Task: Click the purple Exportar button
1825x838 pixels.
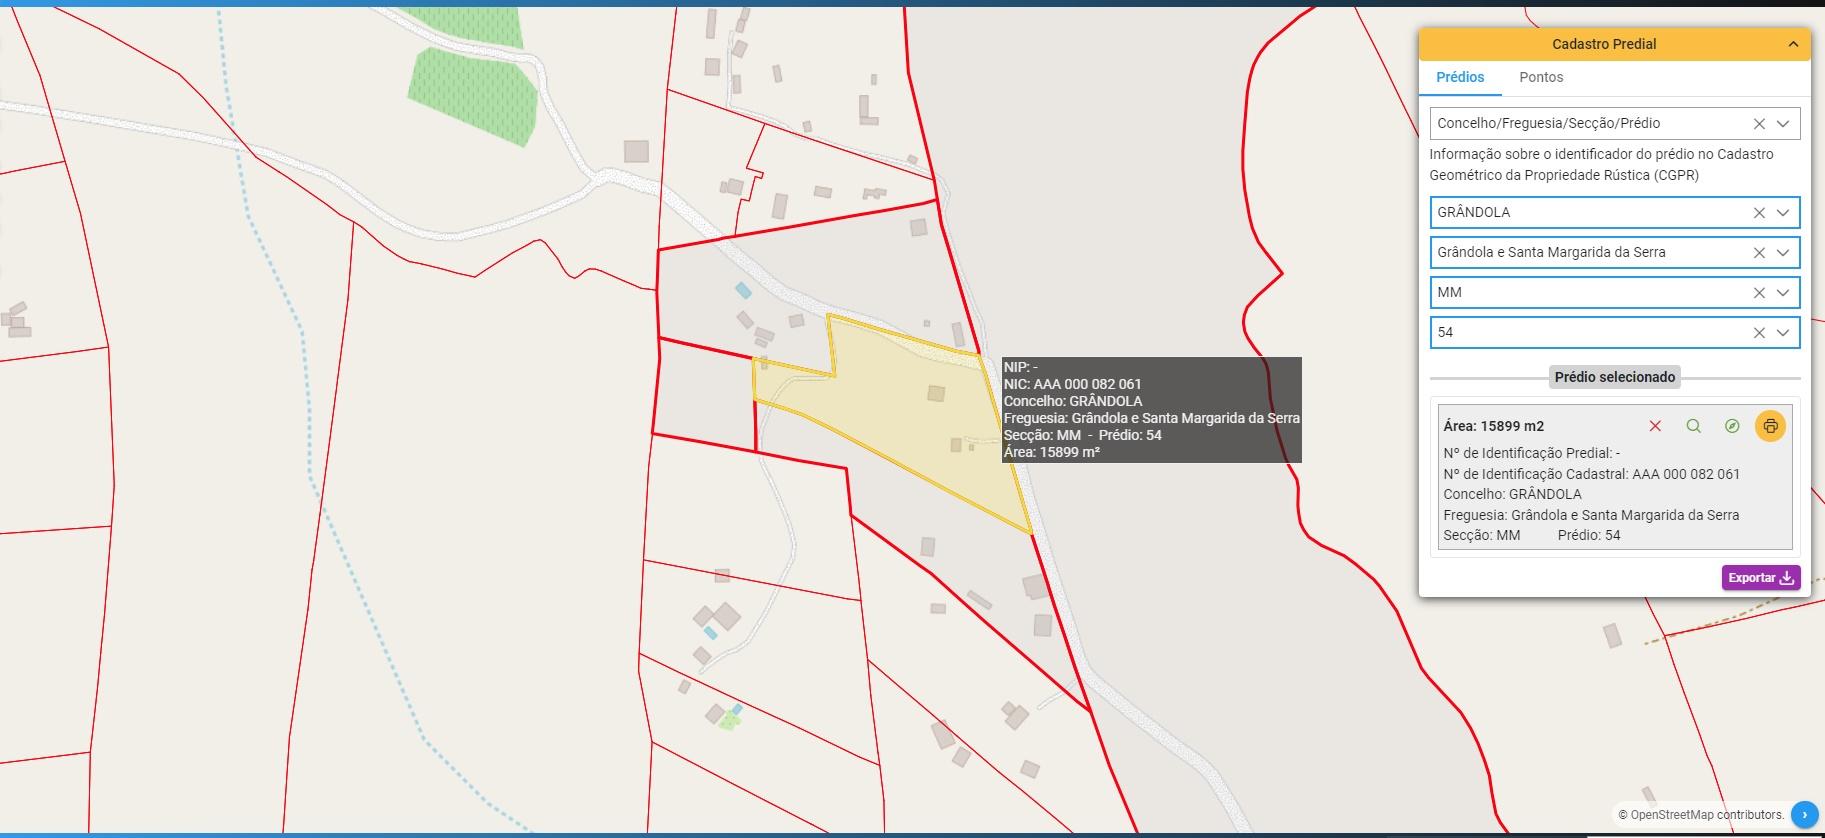Action: tap(1760, 578)
